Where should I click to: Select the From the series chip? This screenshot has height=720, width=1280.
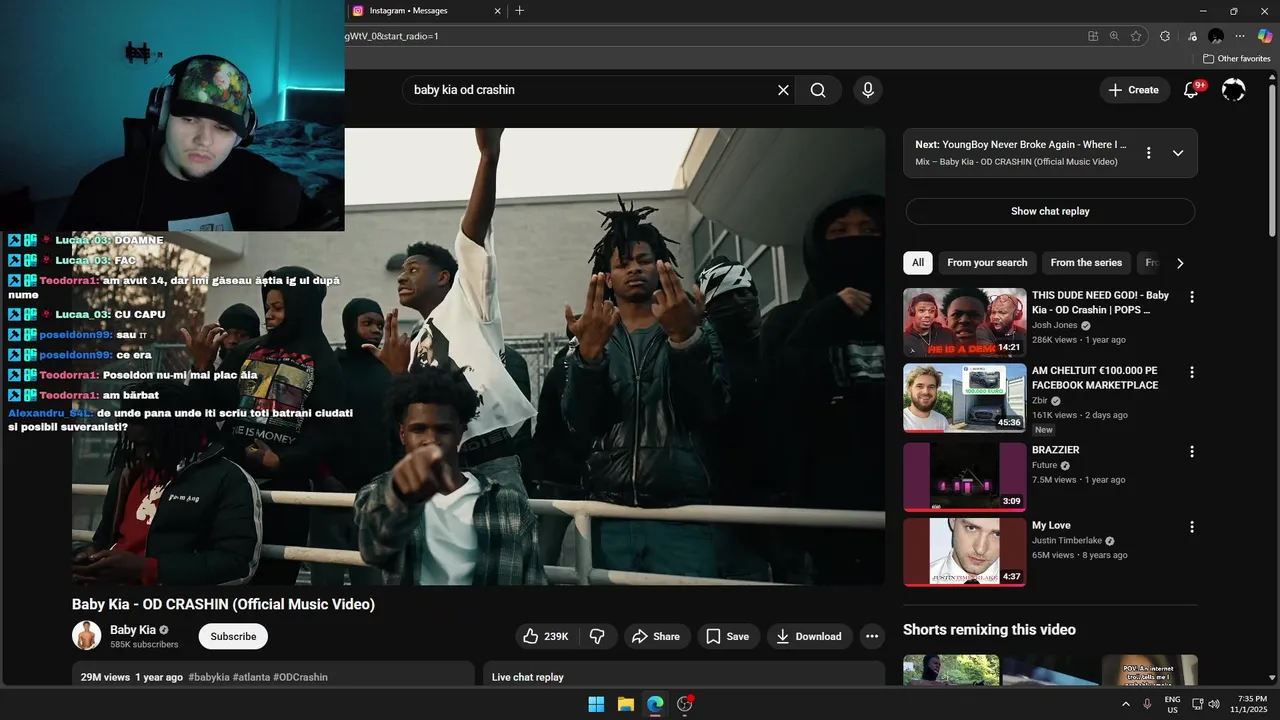[x=1086, y=263]
